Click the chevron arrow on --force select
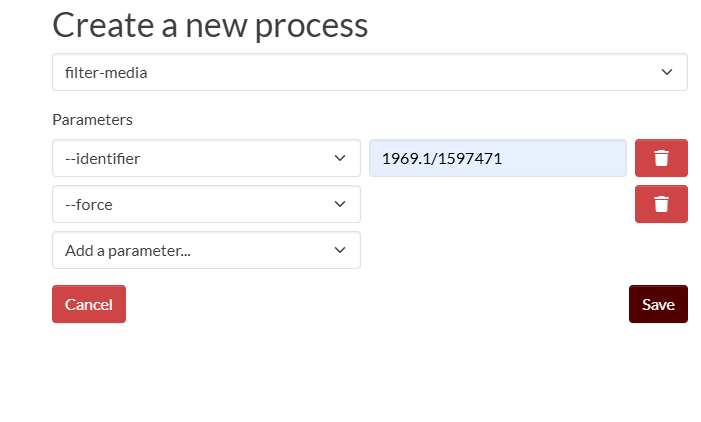This screenshot has height=422, width=701. point(340,204)
